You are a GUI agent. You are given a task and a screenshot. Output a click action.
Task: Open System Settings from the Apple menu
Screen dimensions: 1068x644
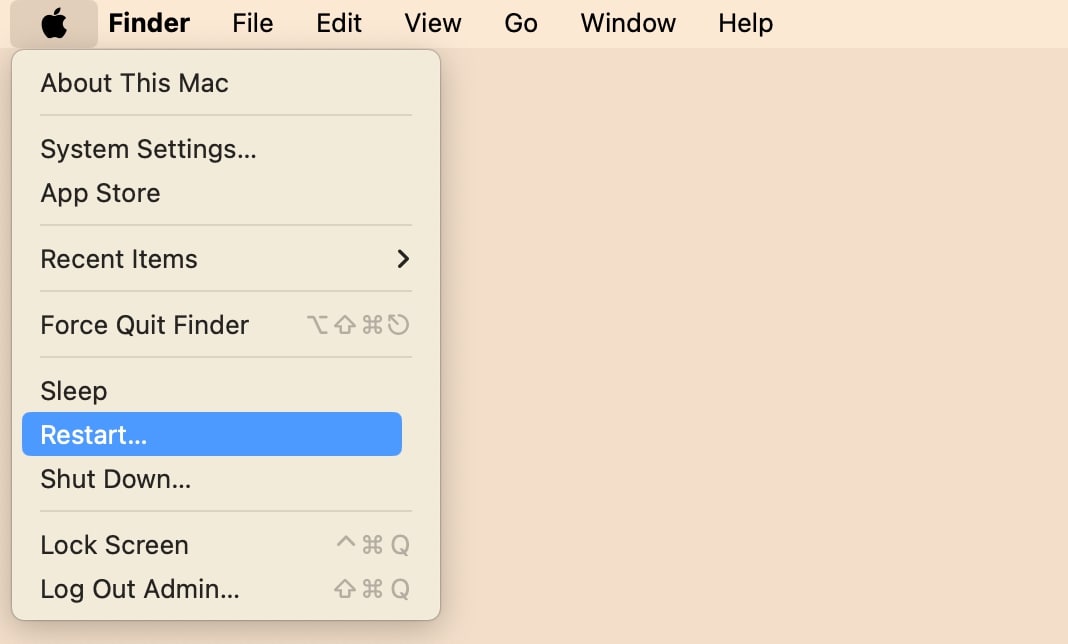click(147, 149)
